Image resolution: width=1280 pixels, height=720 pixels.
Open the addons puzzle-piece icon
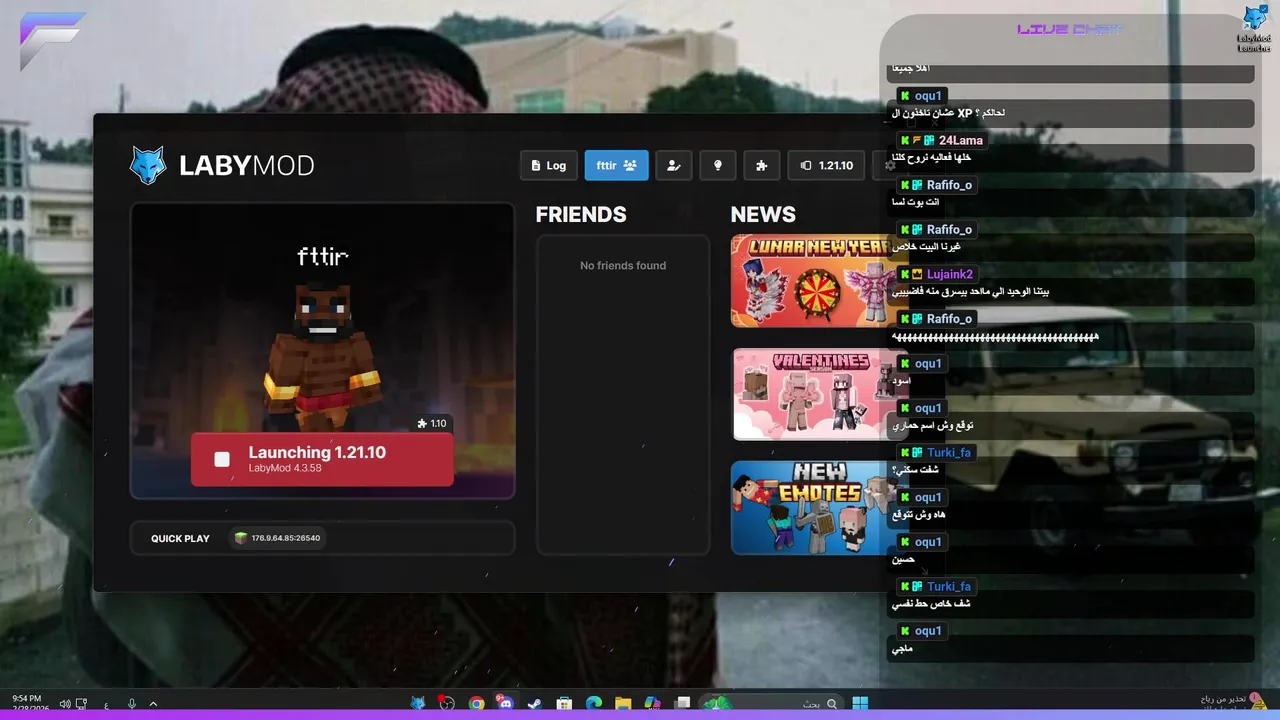[x=761, y=165]
